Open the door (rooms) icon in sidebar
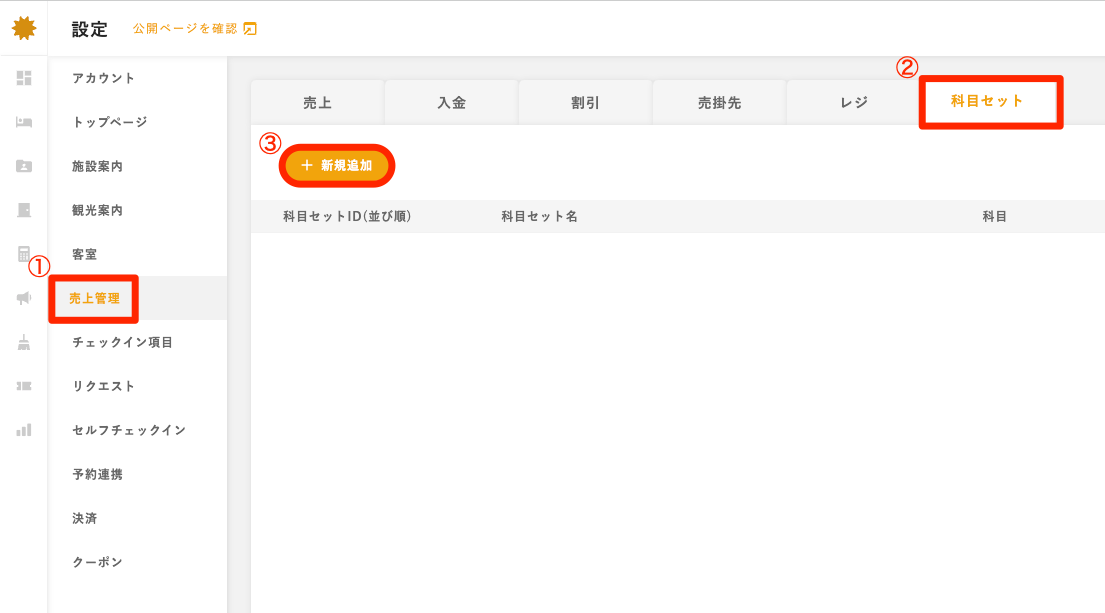1105x613 pixels. coord(24,210)
